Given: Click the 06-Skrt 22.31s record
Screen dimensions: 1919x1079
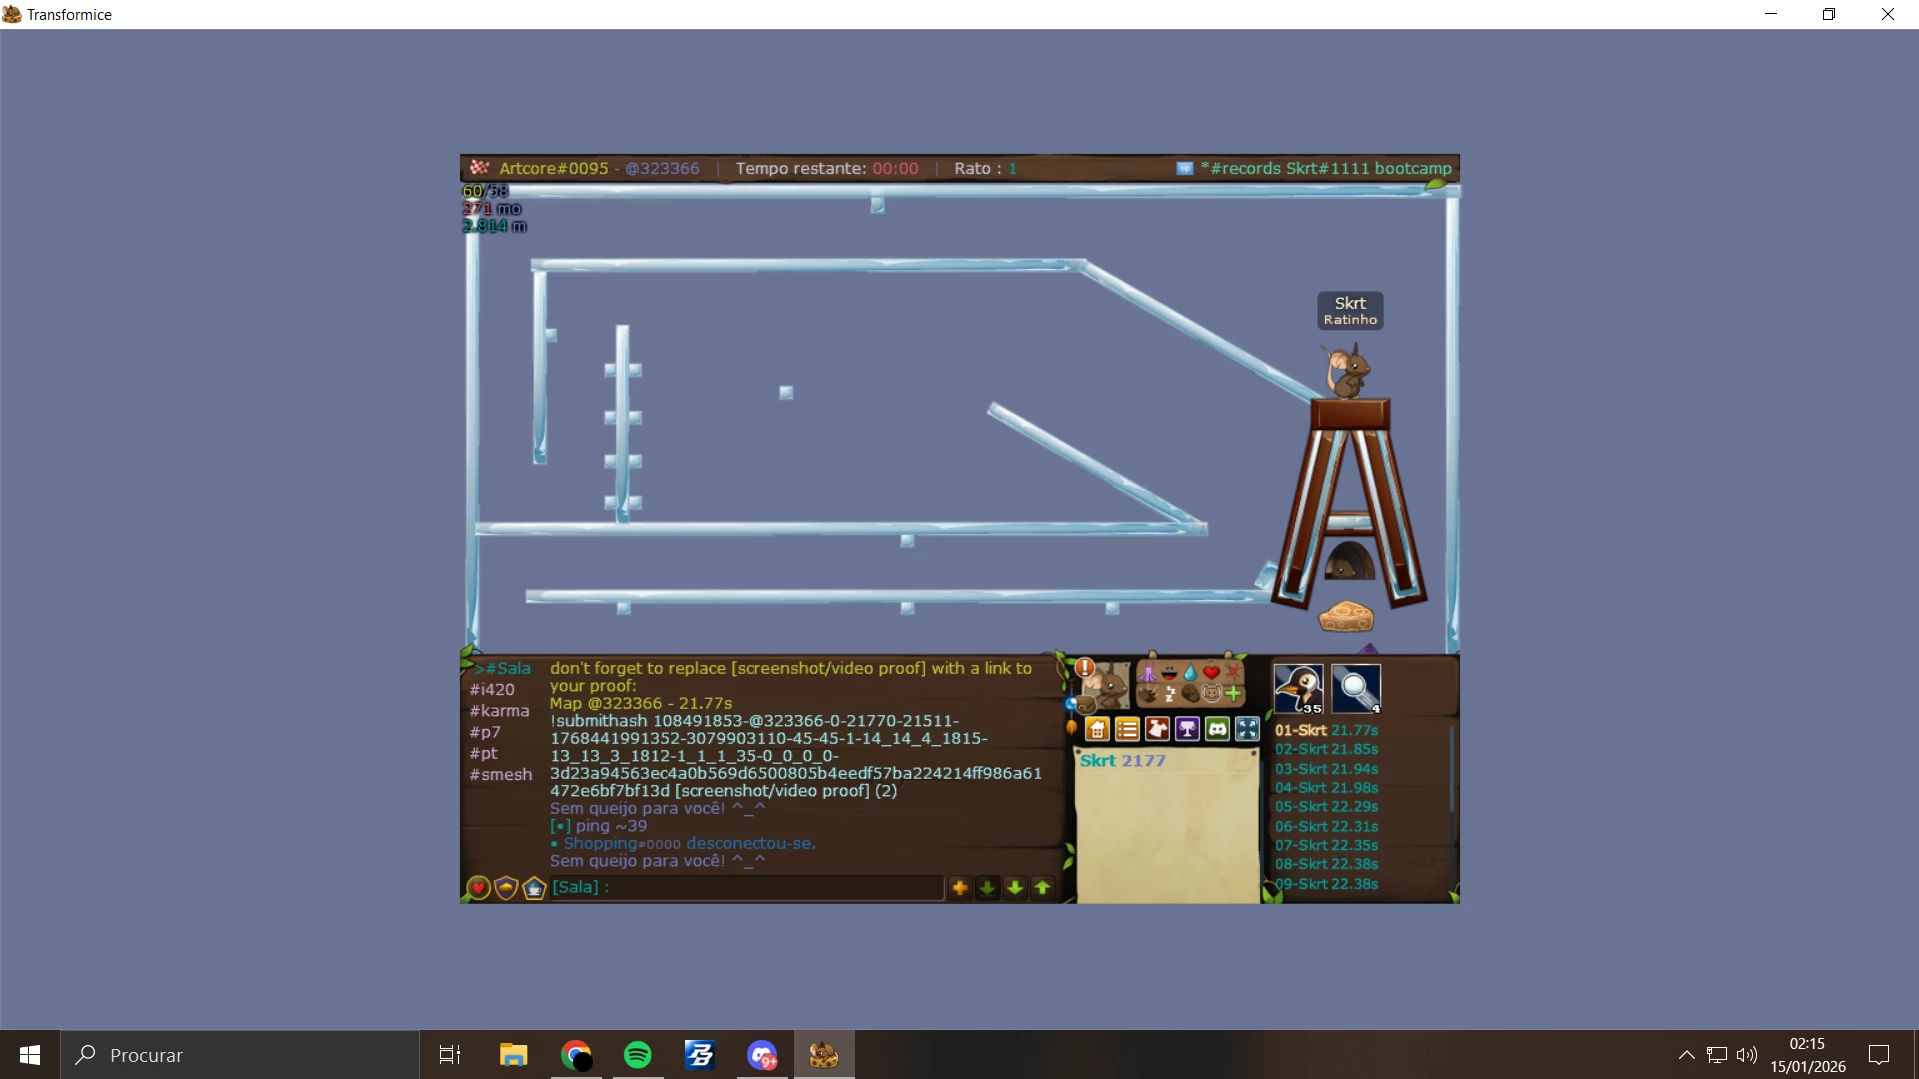Looking at the screenshot, I should pyautogui.click(x=1326, y=826).
